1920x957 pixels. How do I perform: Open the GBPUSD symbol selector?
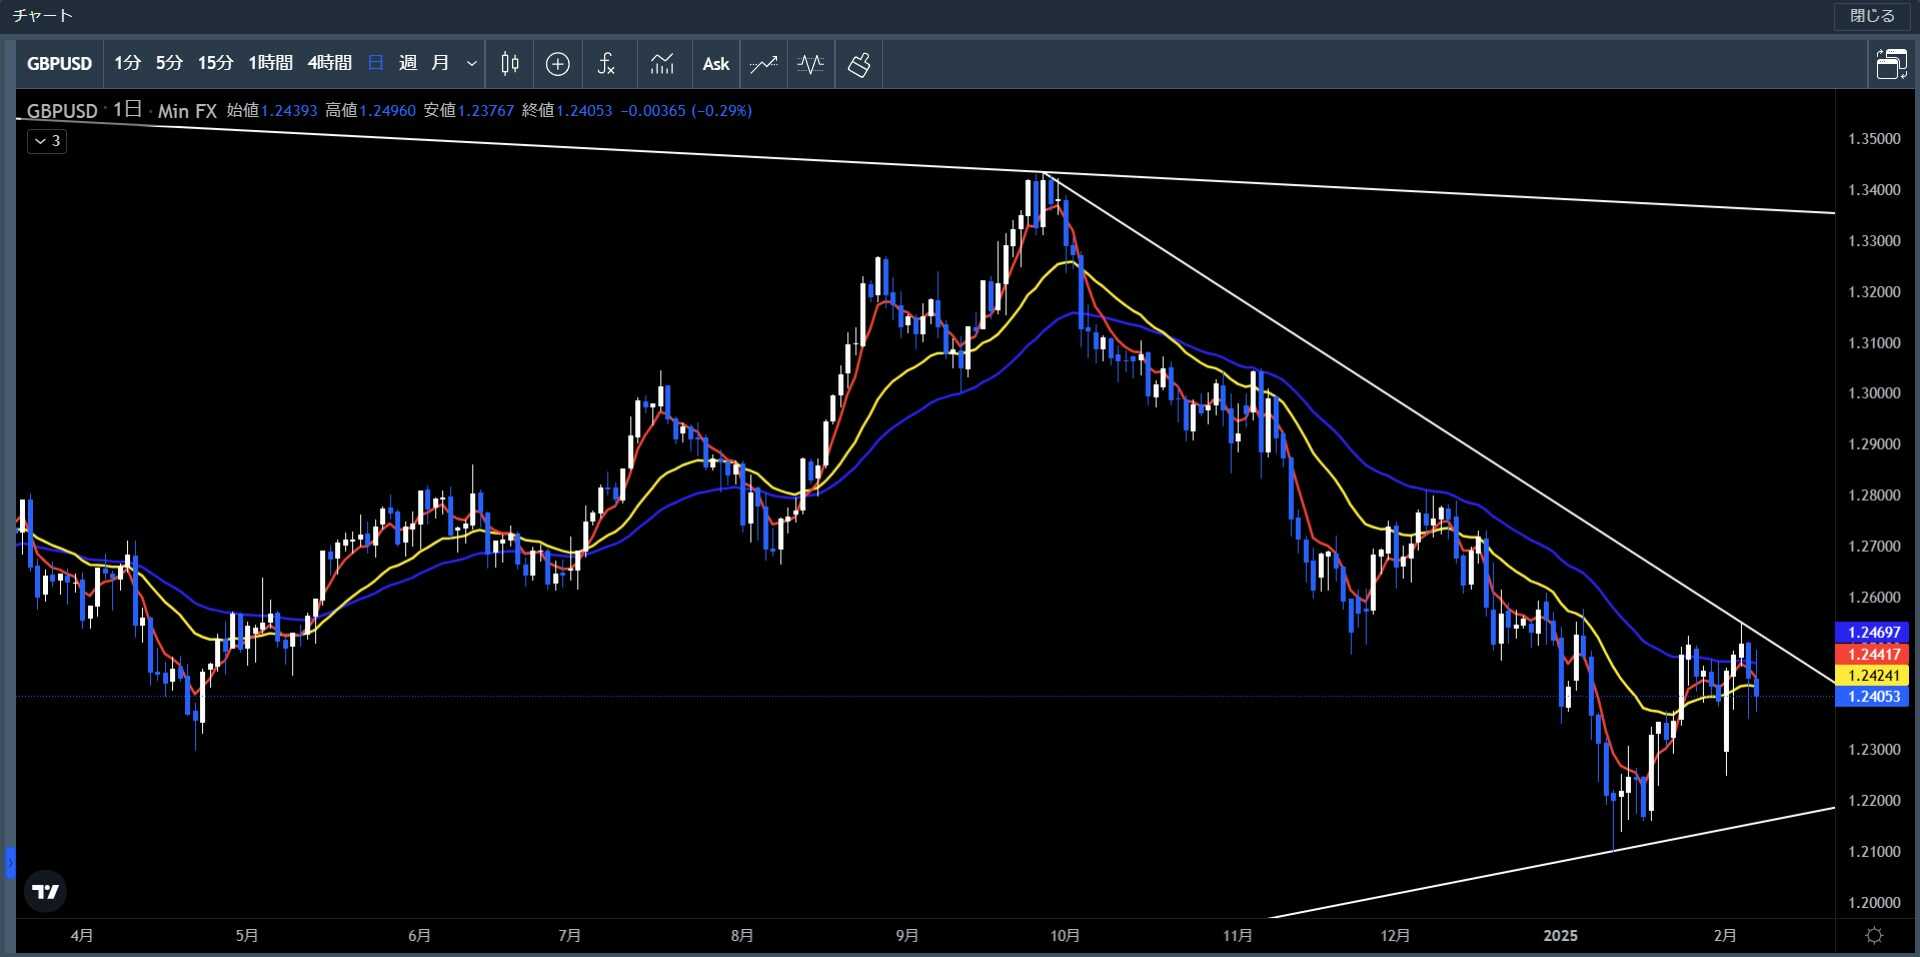(59, 64)
